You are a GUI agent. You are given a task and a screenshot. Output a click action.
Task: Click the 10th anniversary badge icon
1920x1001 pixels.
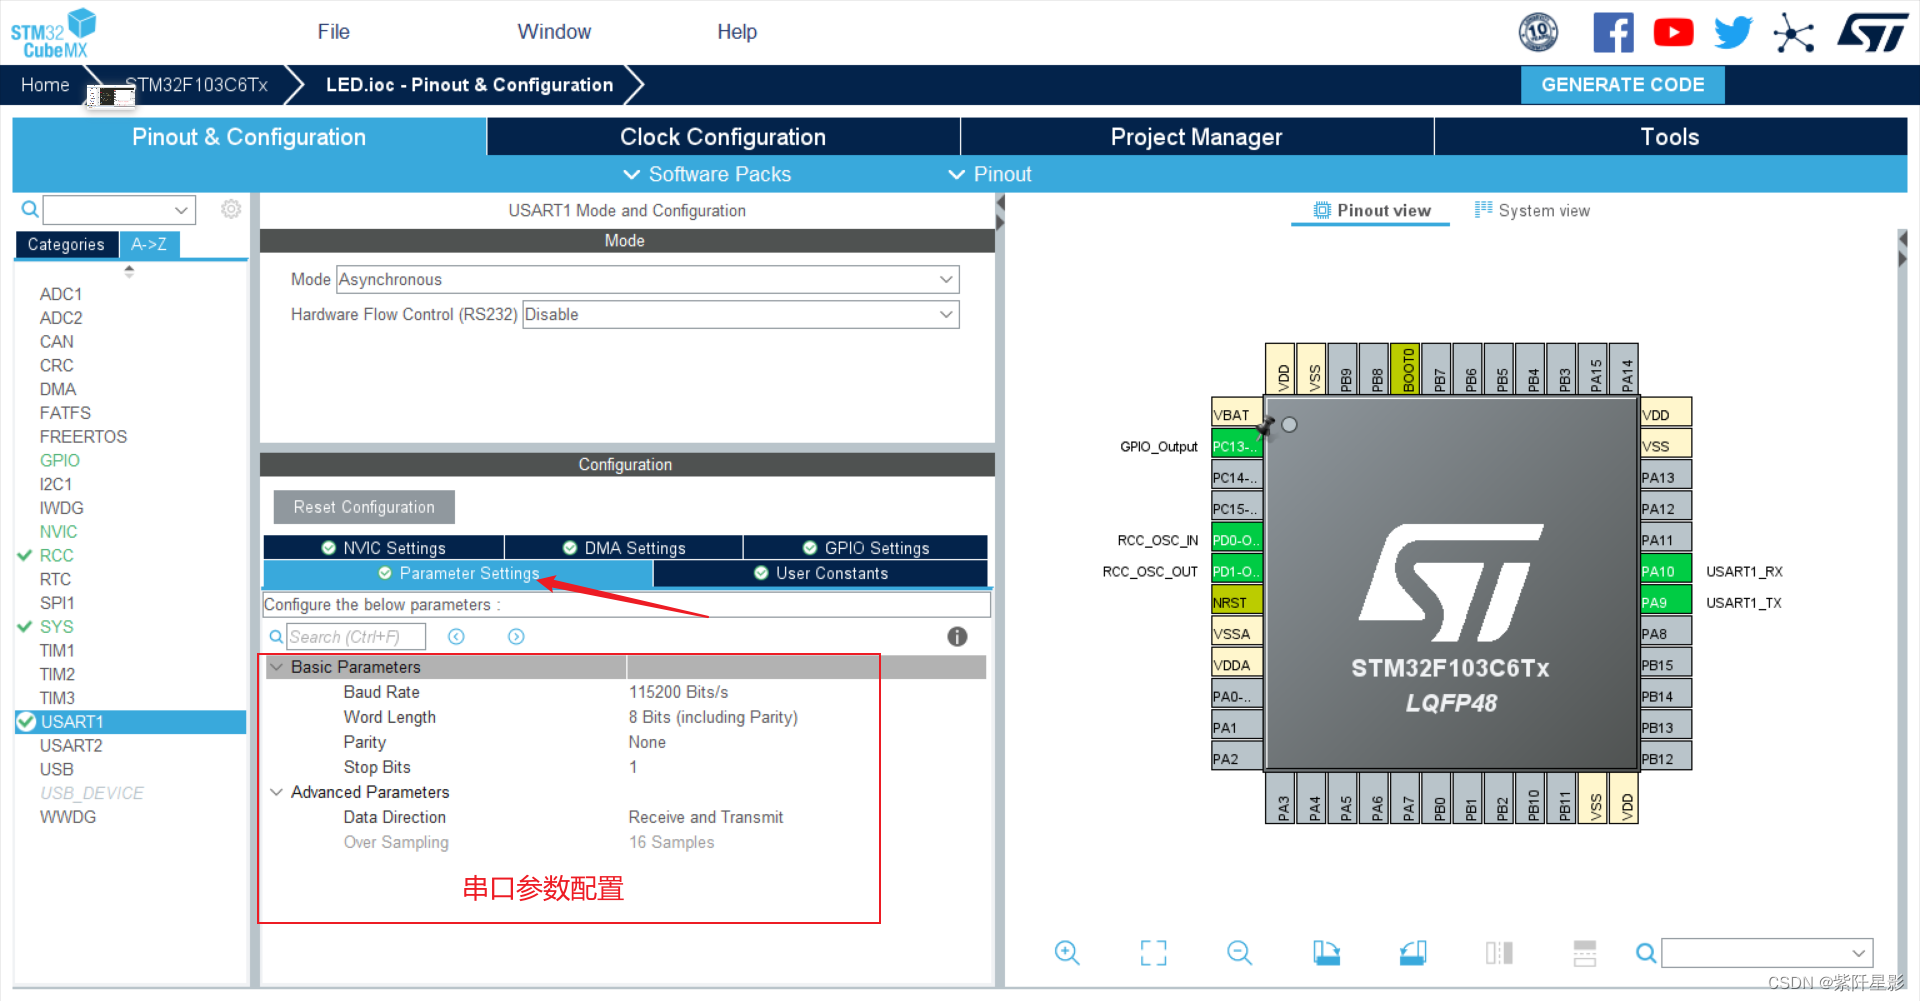click(x=1538, y=33)
